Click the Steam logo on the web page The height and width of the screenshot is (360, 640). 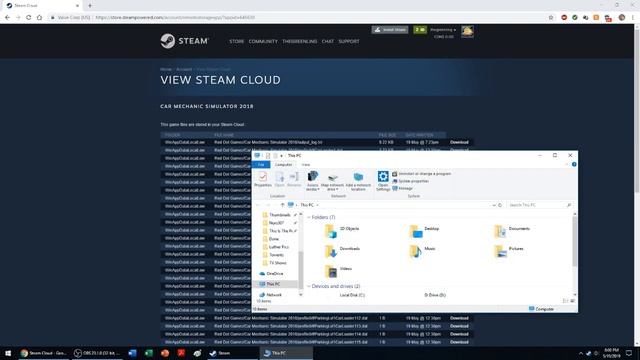tap(184, 41)
